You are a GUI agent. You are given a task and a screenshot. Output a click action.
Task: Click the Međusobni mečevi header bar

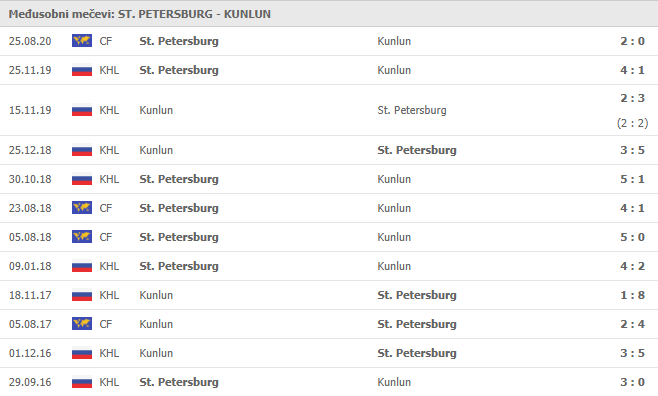[329, 14]
